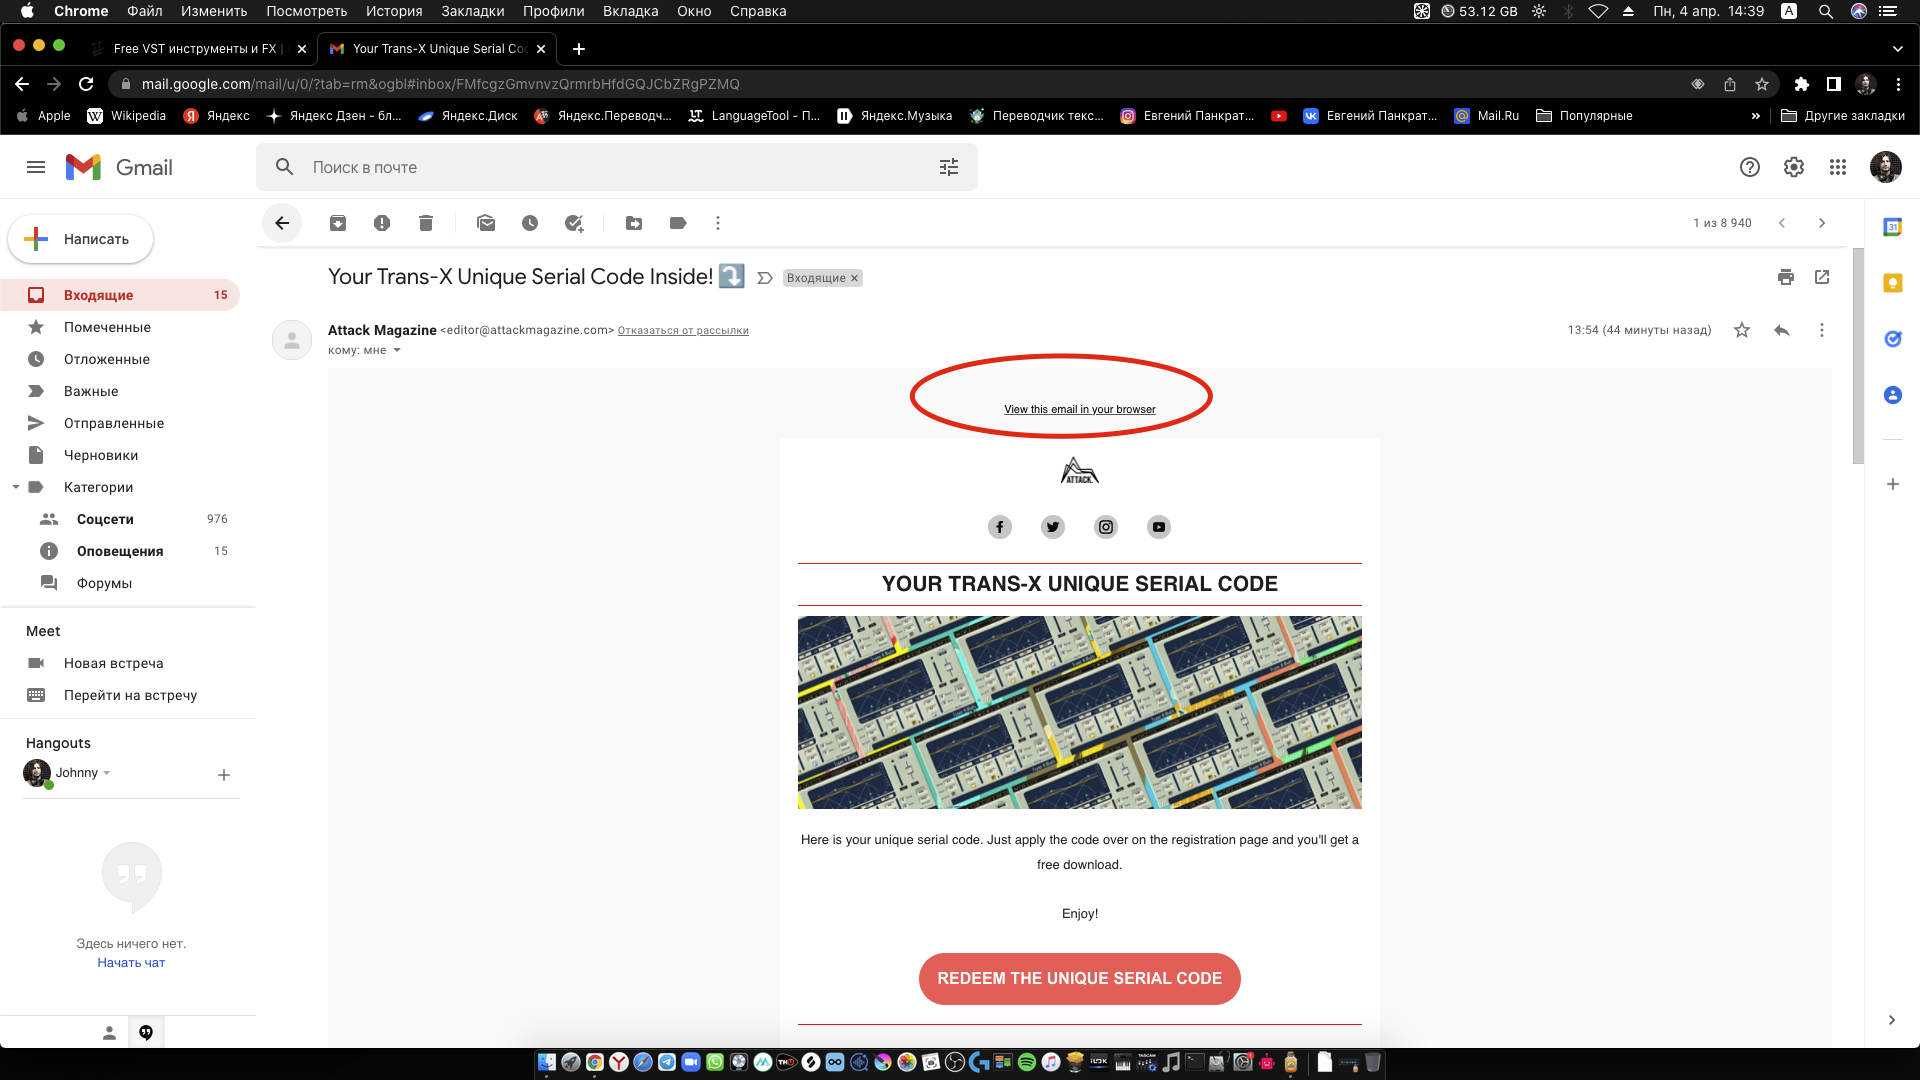Report spam using the exclamation icon

(x=382, y=223)
